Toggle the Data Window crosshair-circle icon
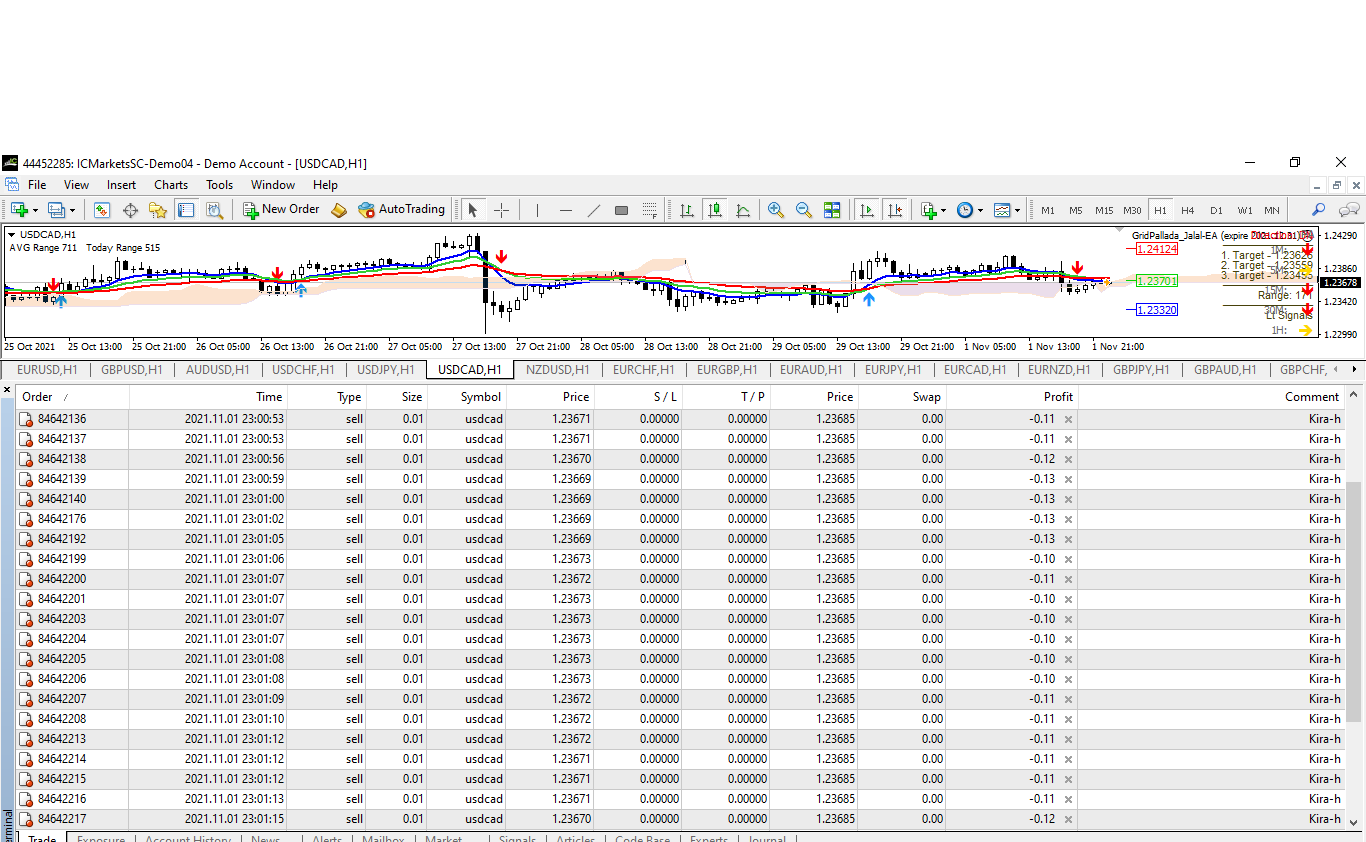Viewport: 1366px width, 842px height. (130, 210)
